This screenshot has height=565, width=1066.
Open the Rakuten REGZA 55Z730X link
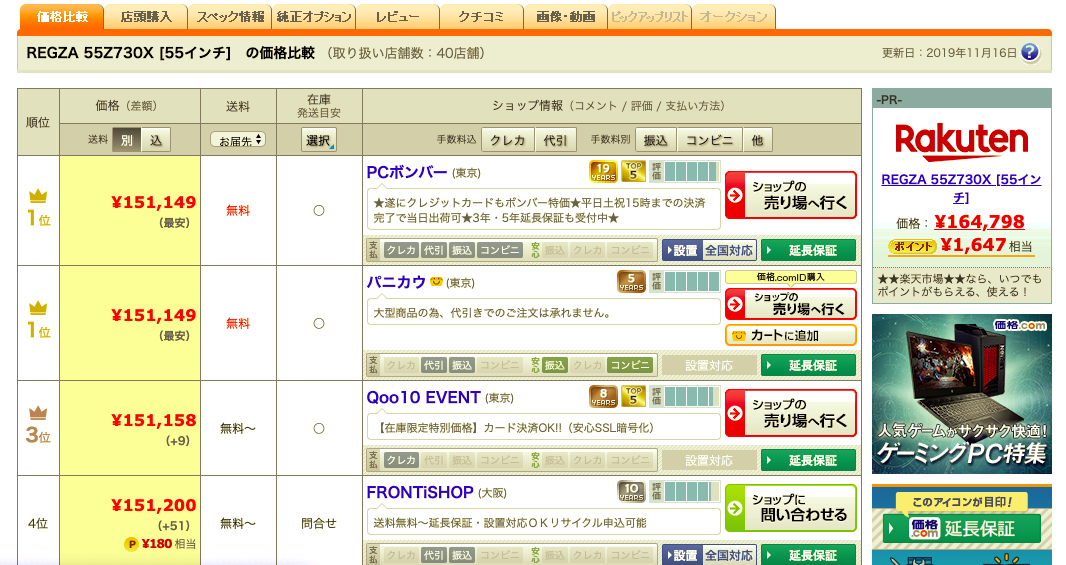coord(961,188)
